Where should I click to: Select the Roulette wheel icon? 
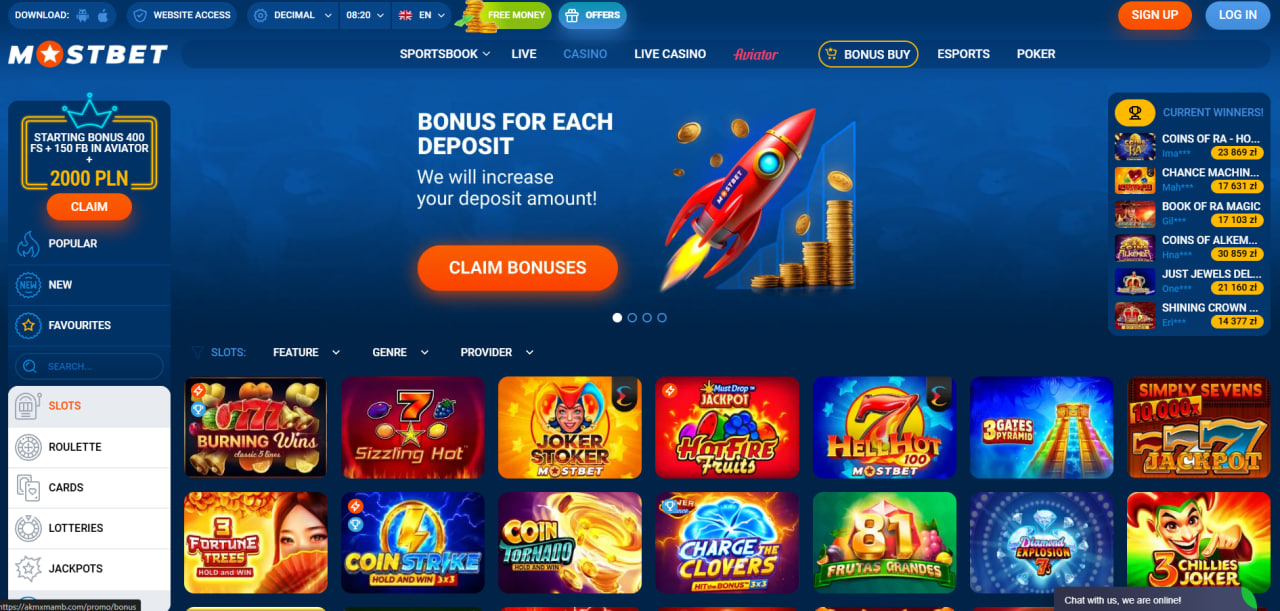pyautogui.click(x=28, y=447)
